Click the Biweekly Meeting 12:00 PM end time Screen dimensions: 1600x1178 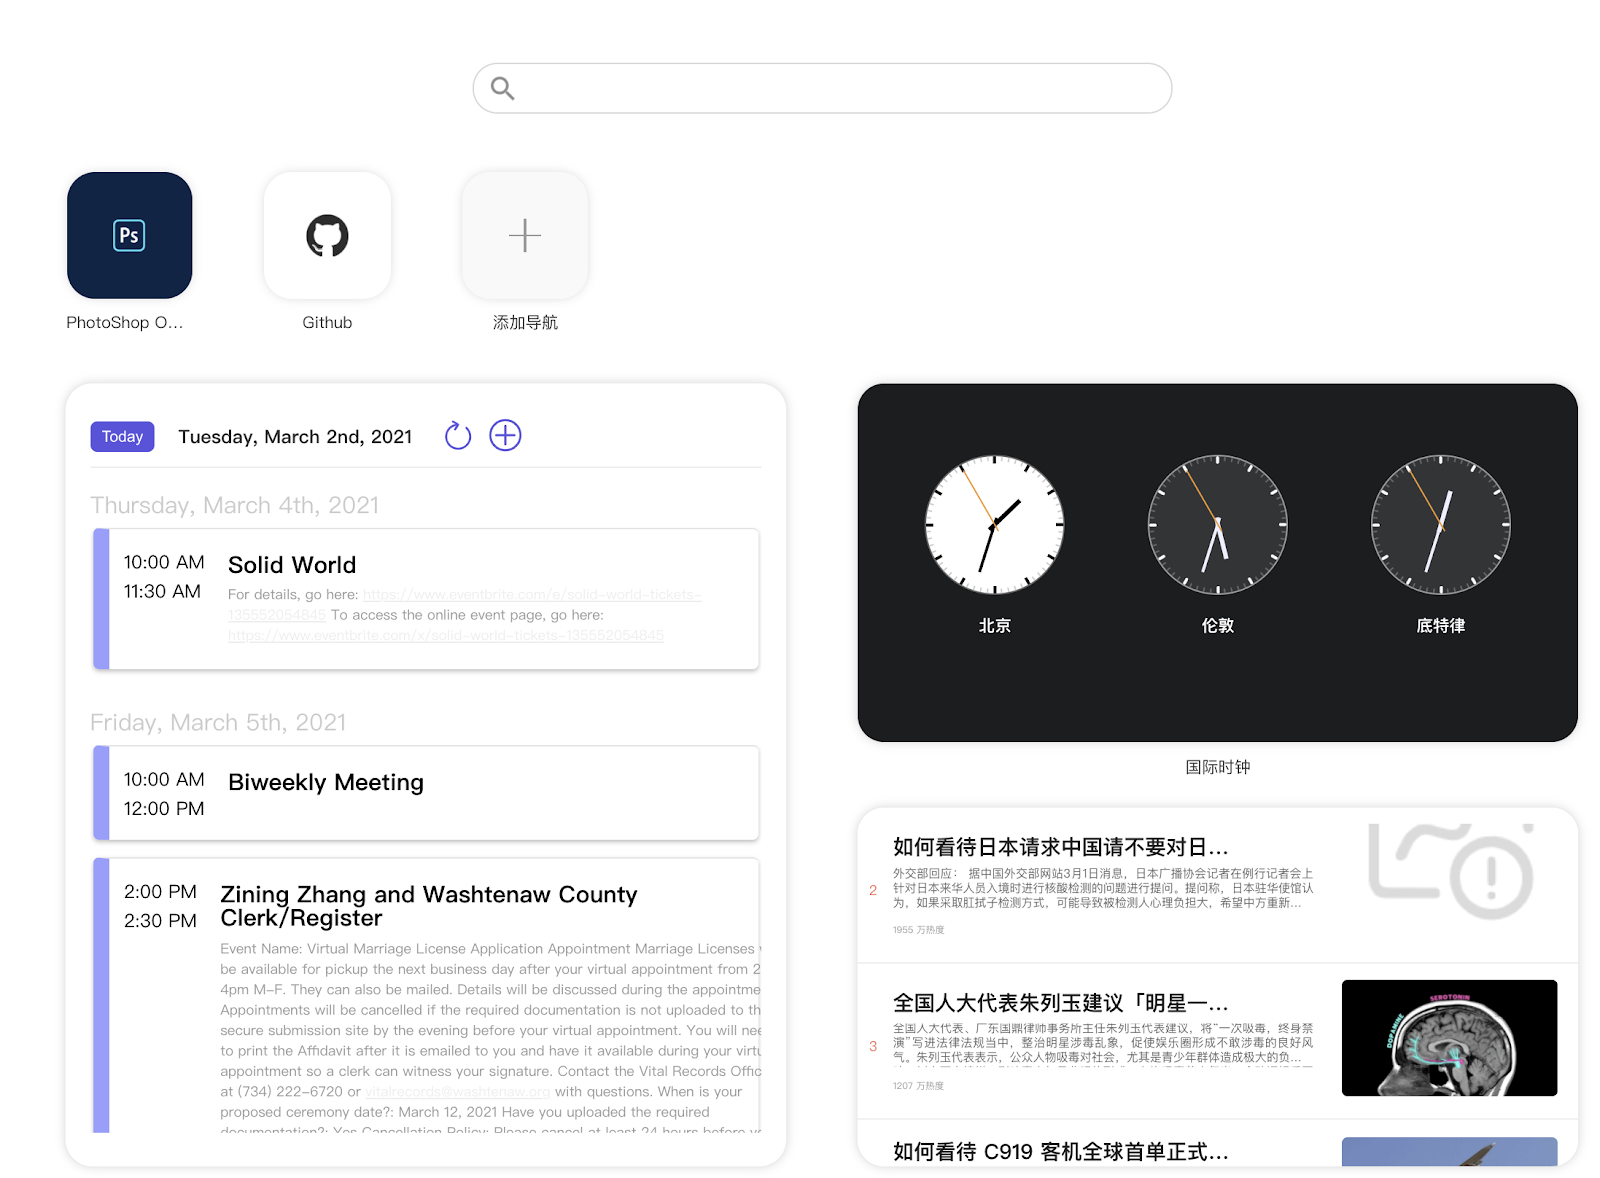(164, 808)
